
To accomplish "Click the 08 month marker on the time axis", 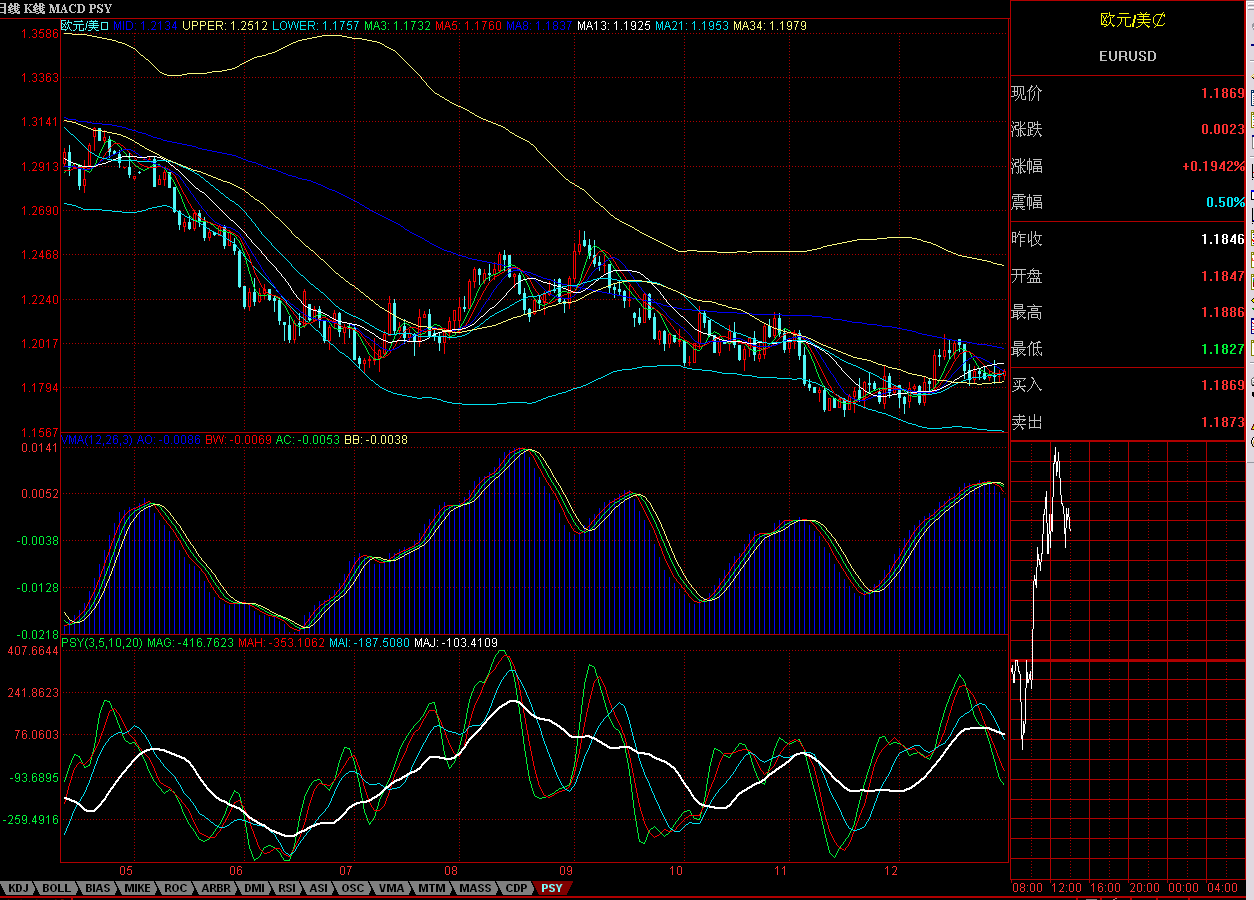I will [451, 870].
